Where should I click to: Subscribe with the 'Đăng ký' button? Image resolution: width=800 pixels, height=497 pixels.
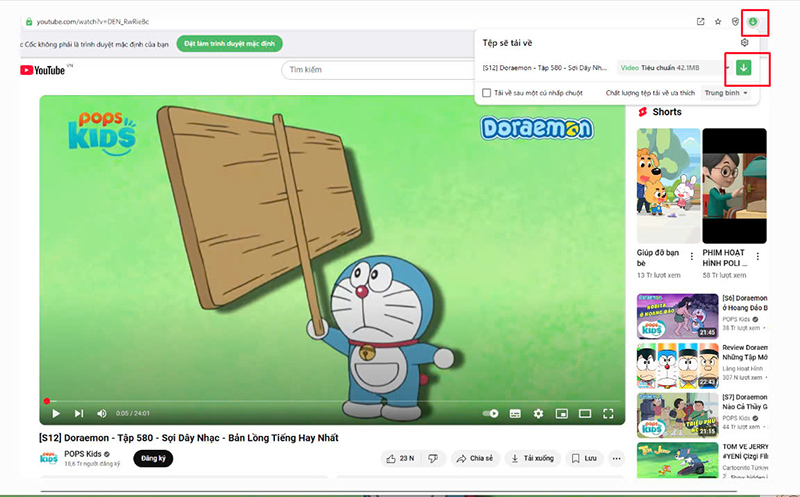click(154, 458)
